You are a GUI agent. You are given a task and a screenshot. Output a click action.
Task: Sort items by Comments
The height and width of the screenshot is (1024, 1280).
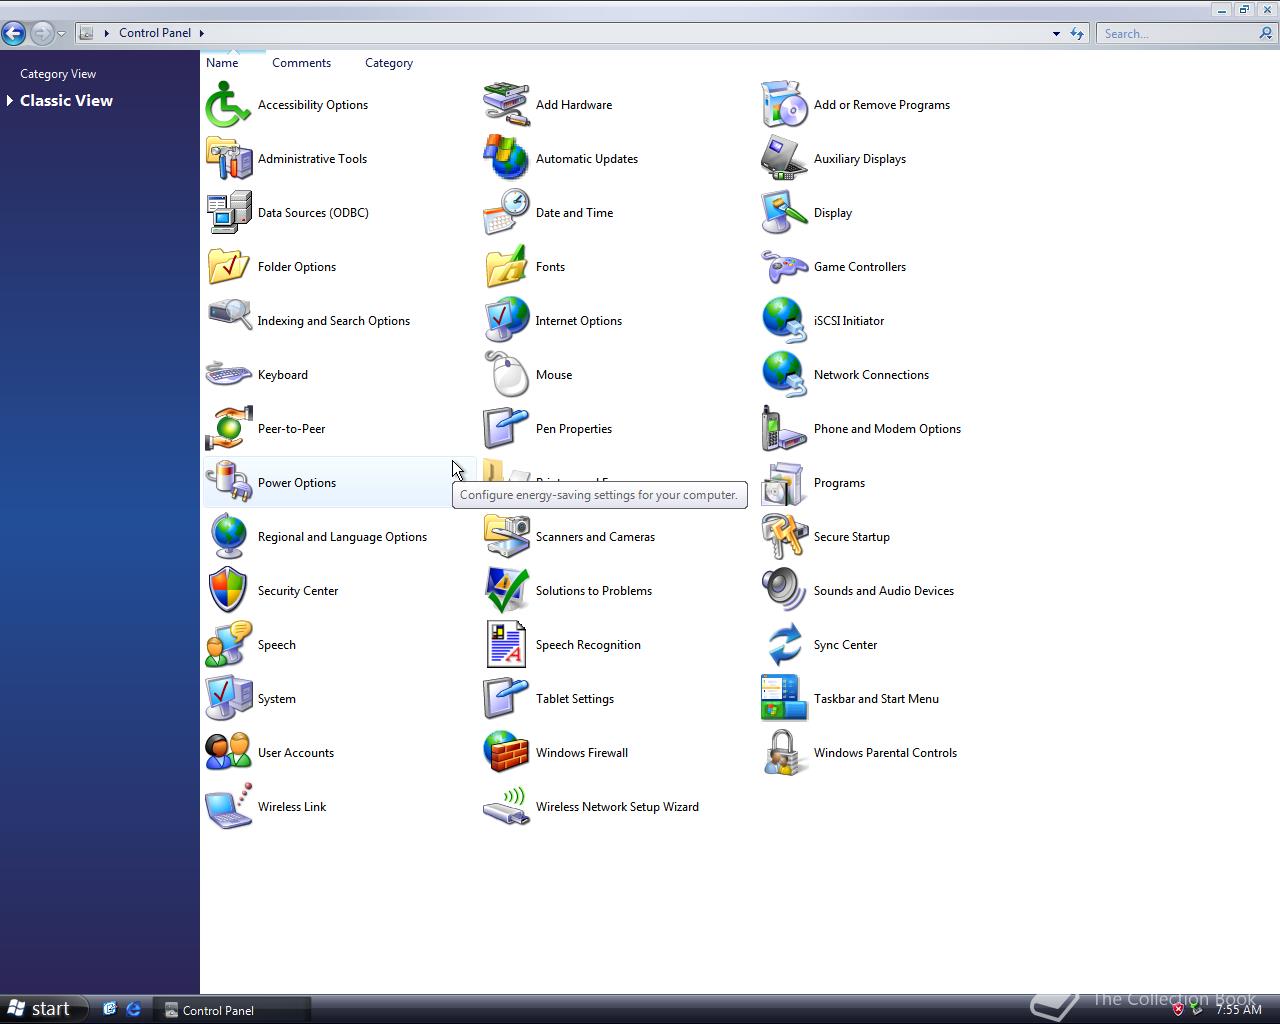[x=301, y=63]
